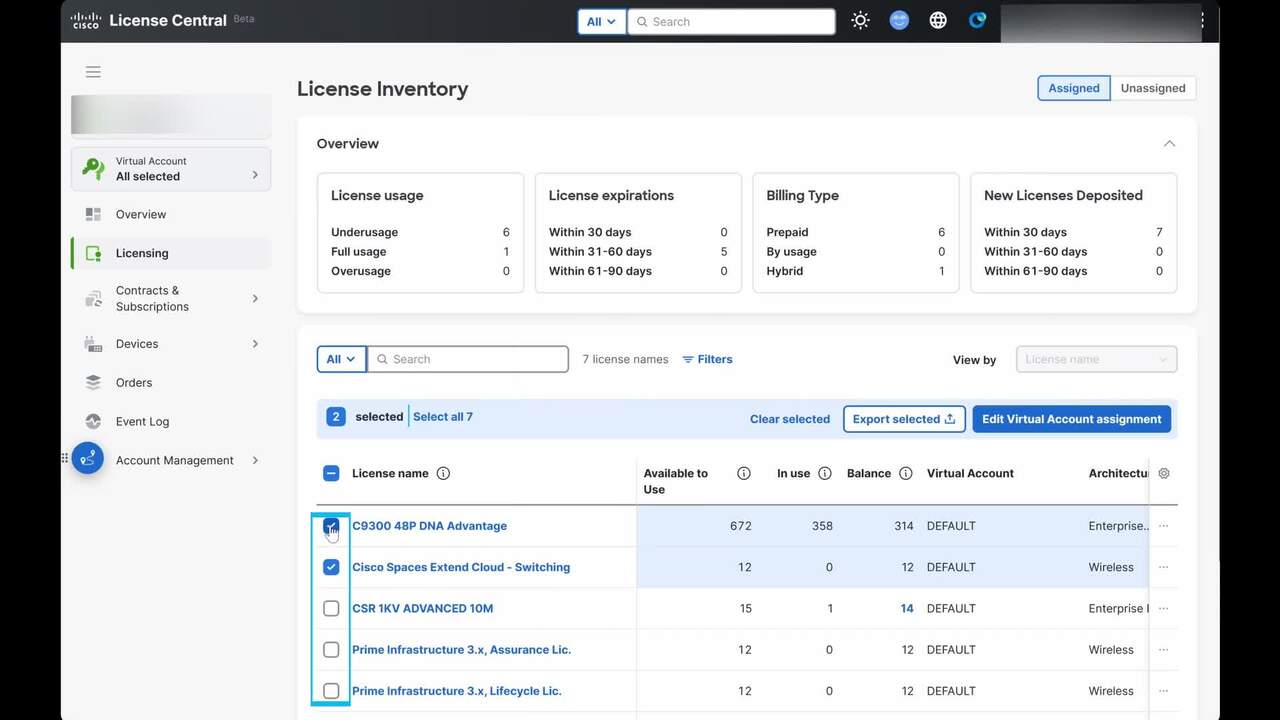Screen dimensions: 1280x720
Task: Open the blue assistant face icon
Action: coord(899,21)
